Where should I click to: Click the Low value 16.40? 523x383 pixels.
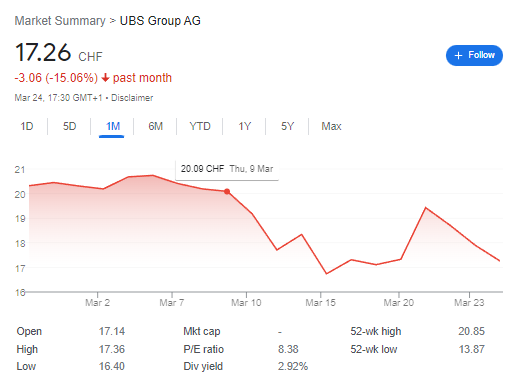coord(112,366)
